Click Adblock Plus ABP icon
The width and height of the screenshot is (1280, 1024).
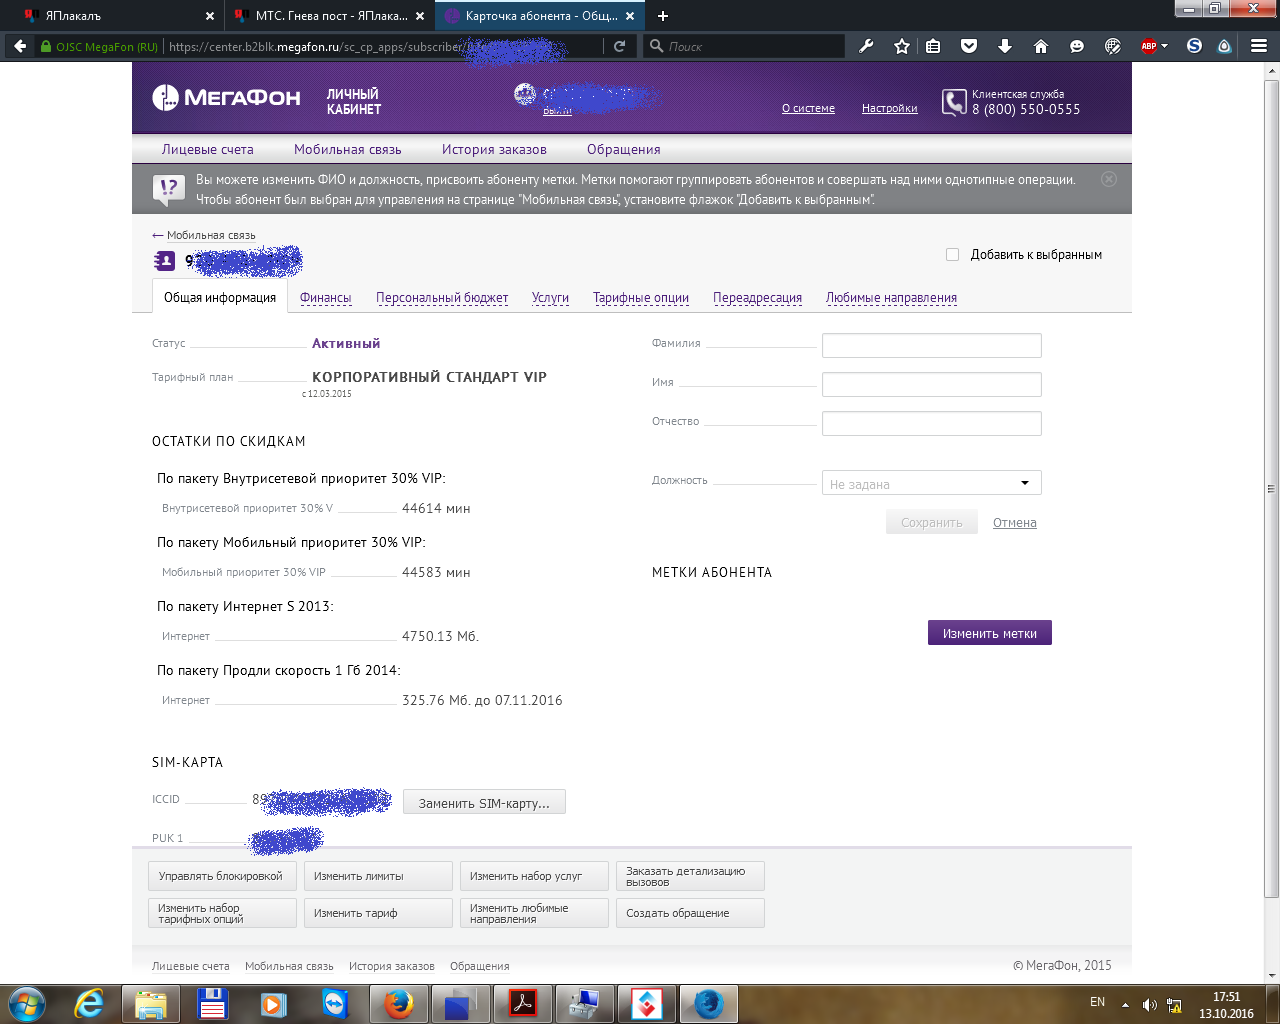point(1149,46)
